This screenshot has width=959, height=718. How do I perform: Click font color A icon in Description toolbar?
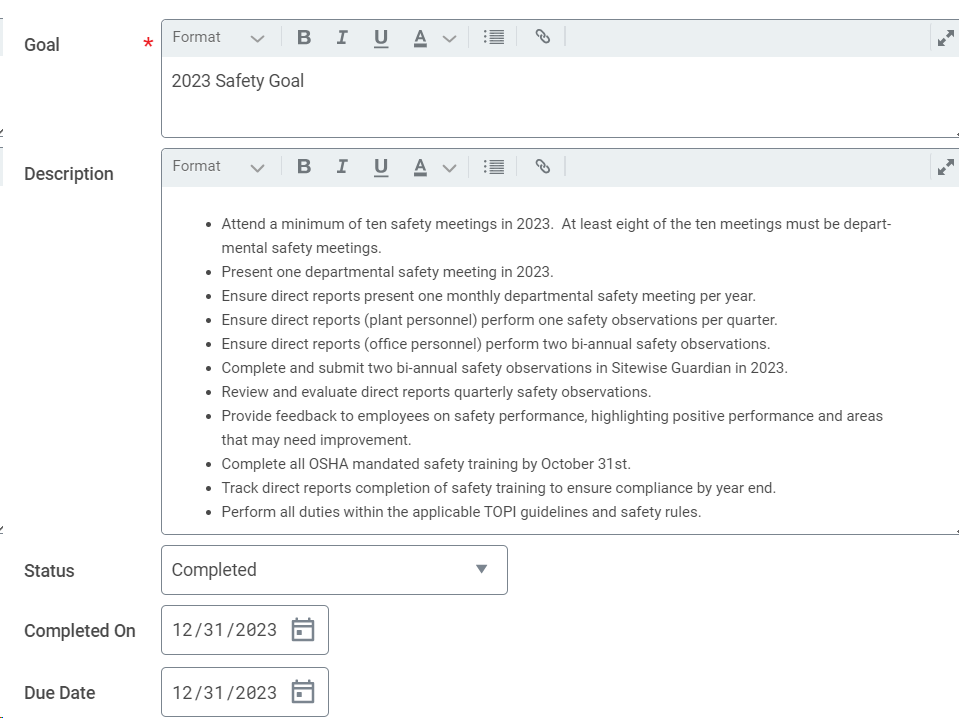pos(420,167)
